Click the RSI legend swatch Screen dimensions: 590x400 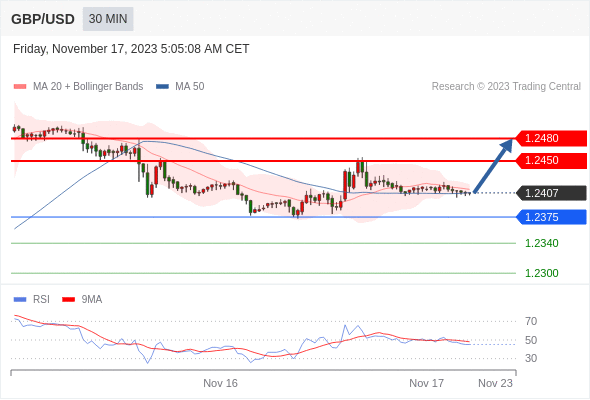coord(20,300)
